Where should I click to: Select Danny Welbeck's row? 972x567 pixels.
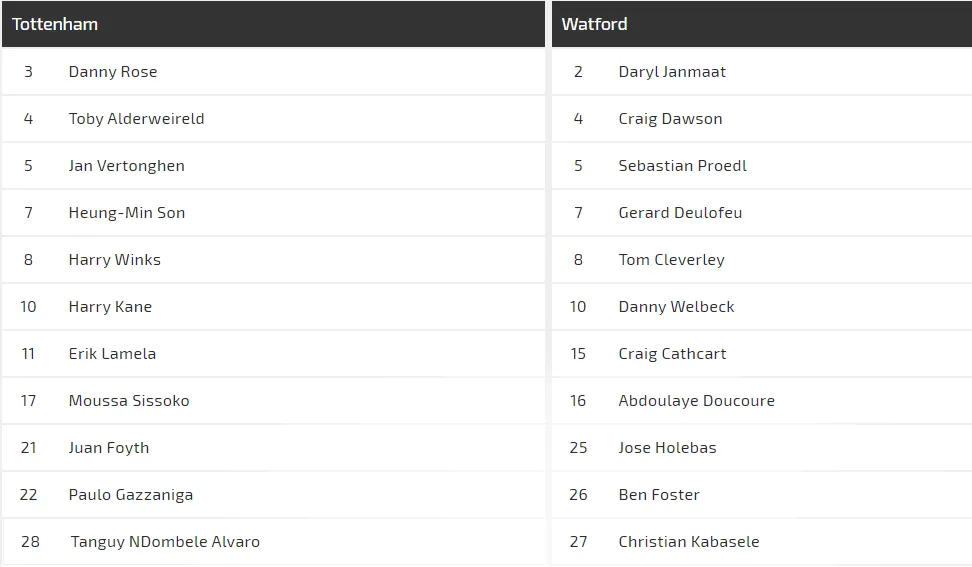coord(676,307)
